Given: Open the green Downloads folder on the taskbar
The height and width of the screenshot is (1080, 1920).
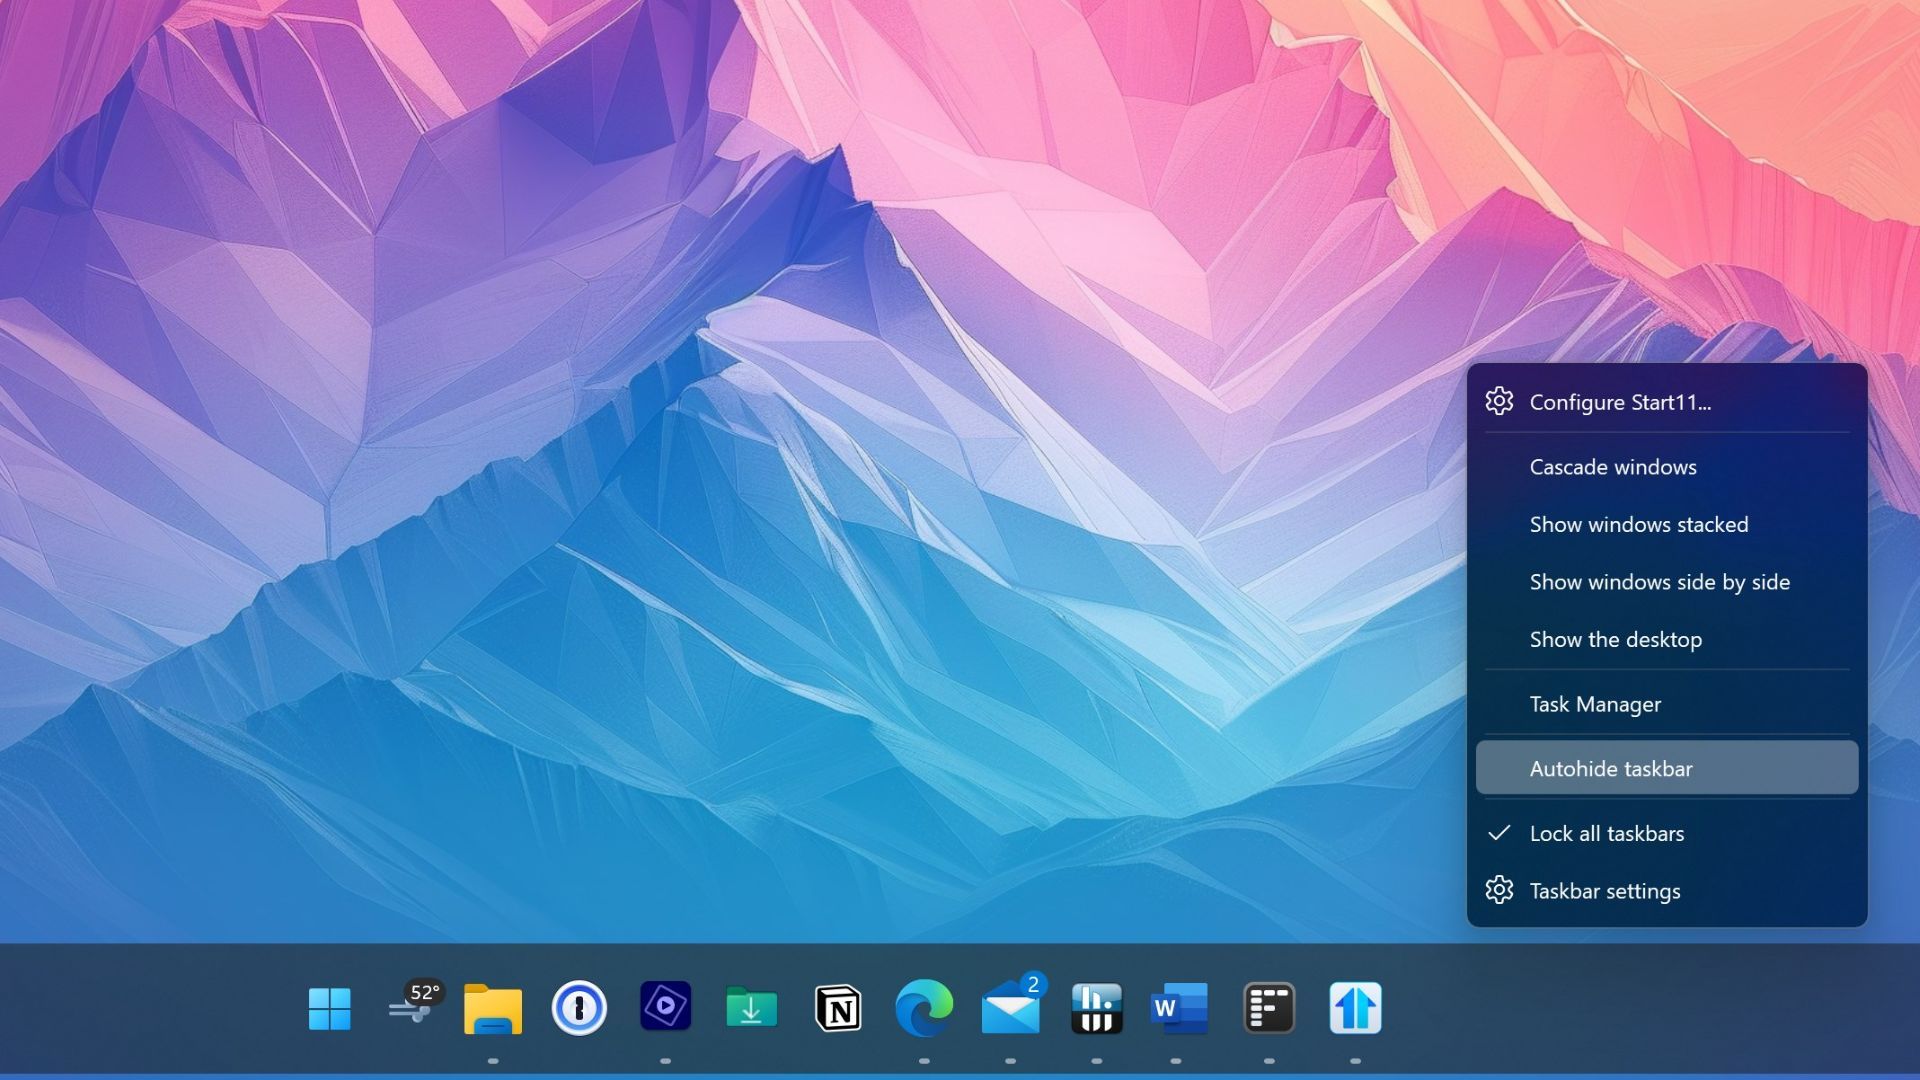Looking at the screenshot, I should tap(751, 1010).
